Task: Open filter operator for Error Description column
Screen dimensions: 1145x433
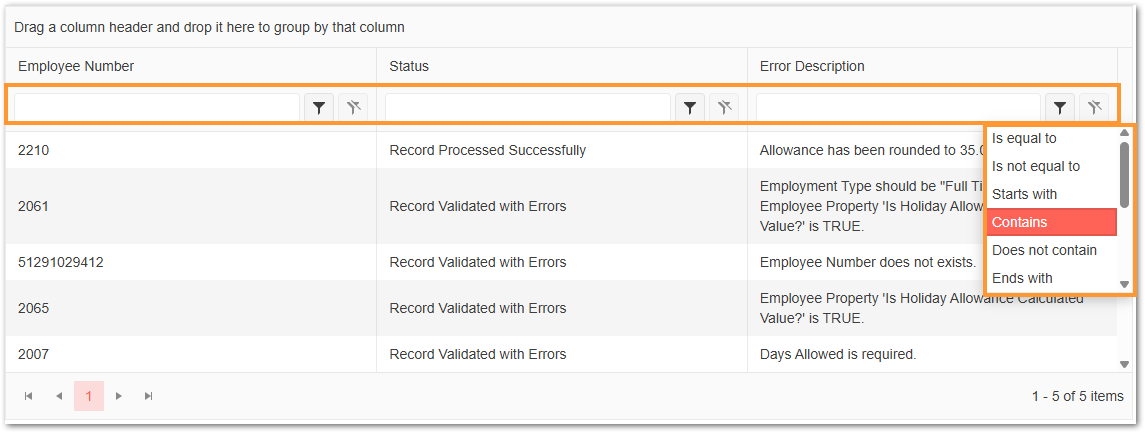Action: point(1060,107)
